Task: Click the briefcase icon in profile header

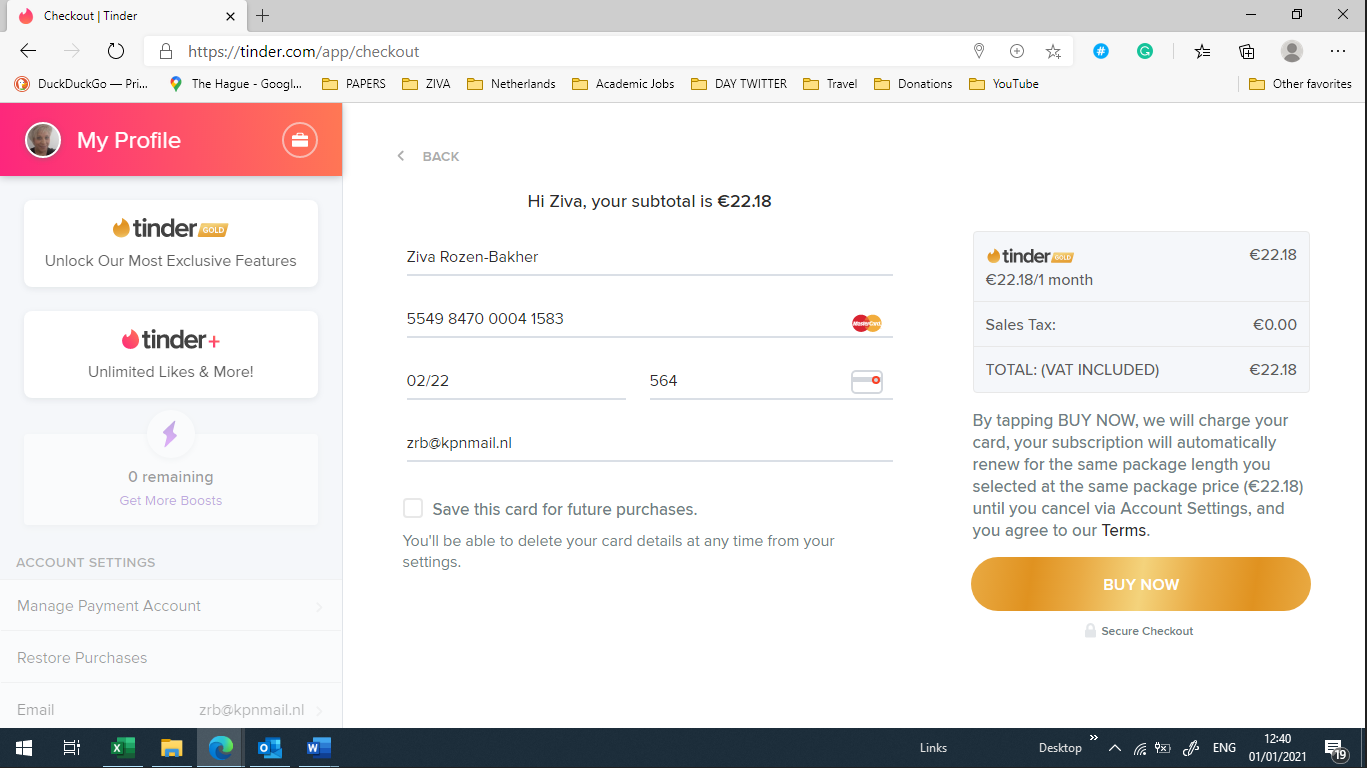Action: click(300, 140)
